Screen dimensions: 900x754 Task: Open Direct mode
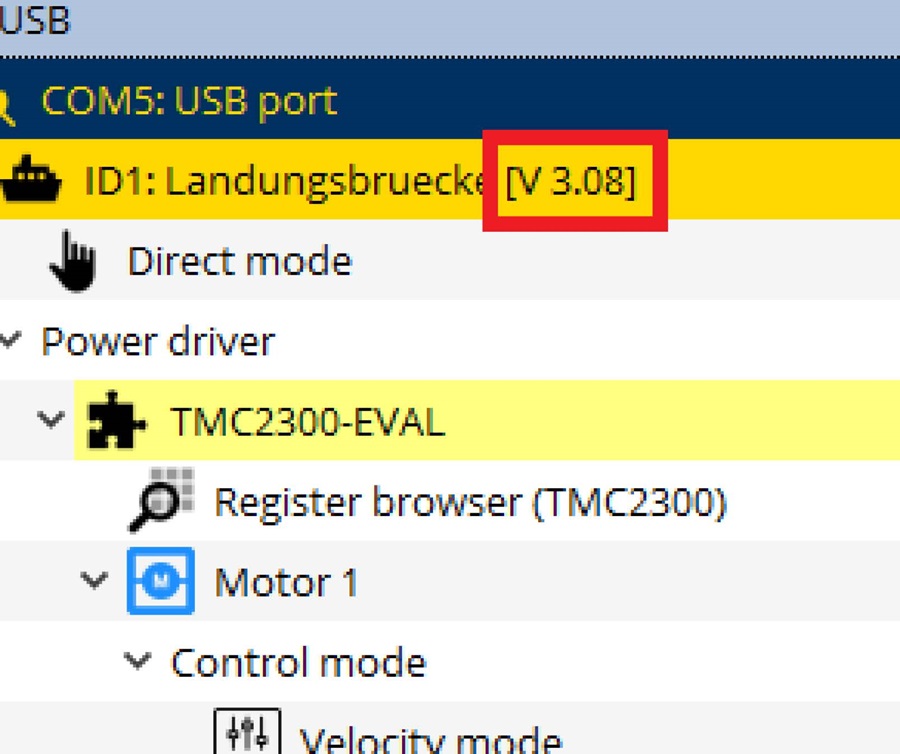click(x=240, y=261)
